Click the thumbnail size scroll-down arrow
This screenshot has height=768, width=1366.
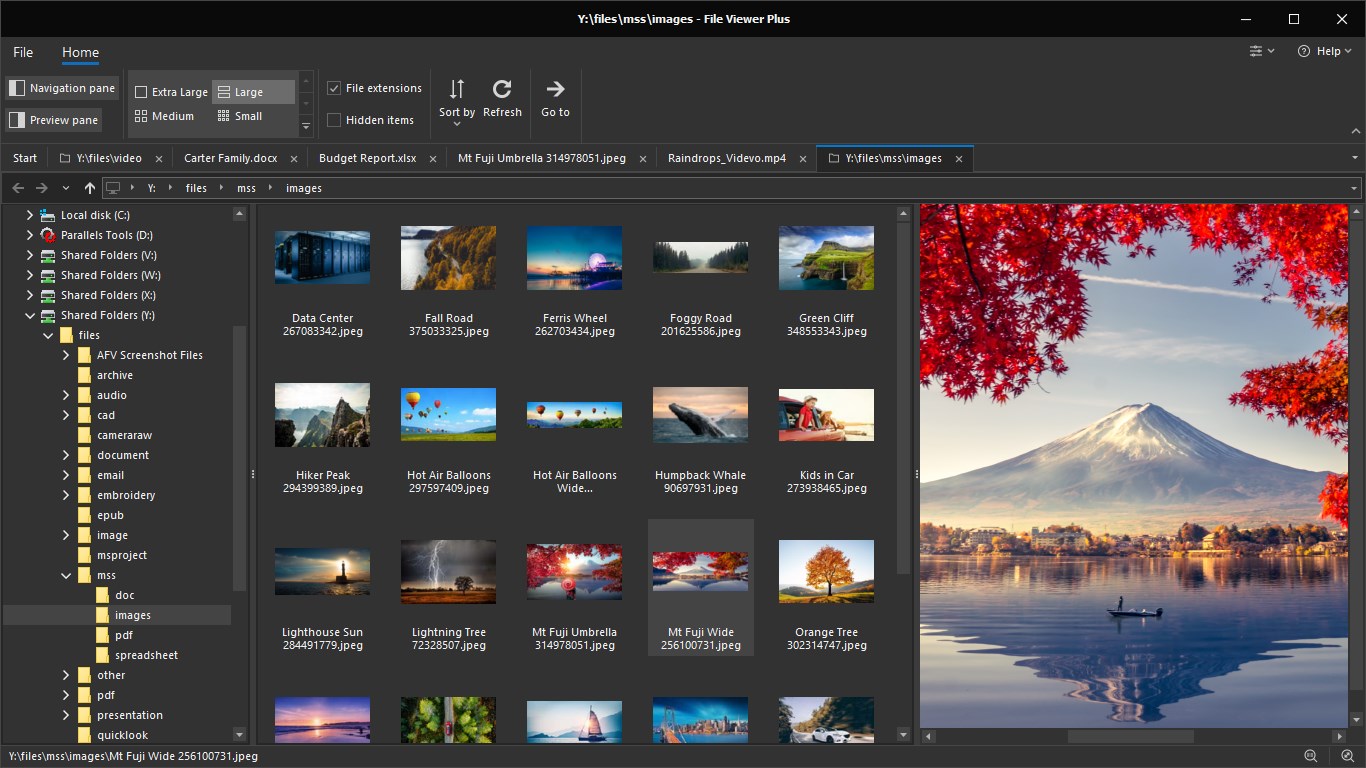(x=306, y=104)
